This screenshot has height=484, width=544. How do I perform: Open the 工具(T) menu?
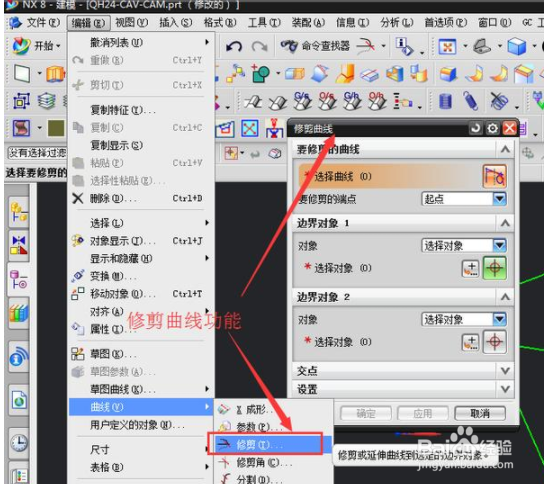(x=264, y=23)
